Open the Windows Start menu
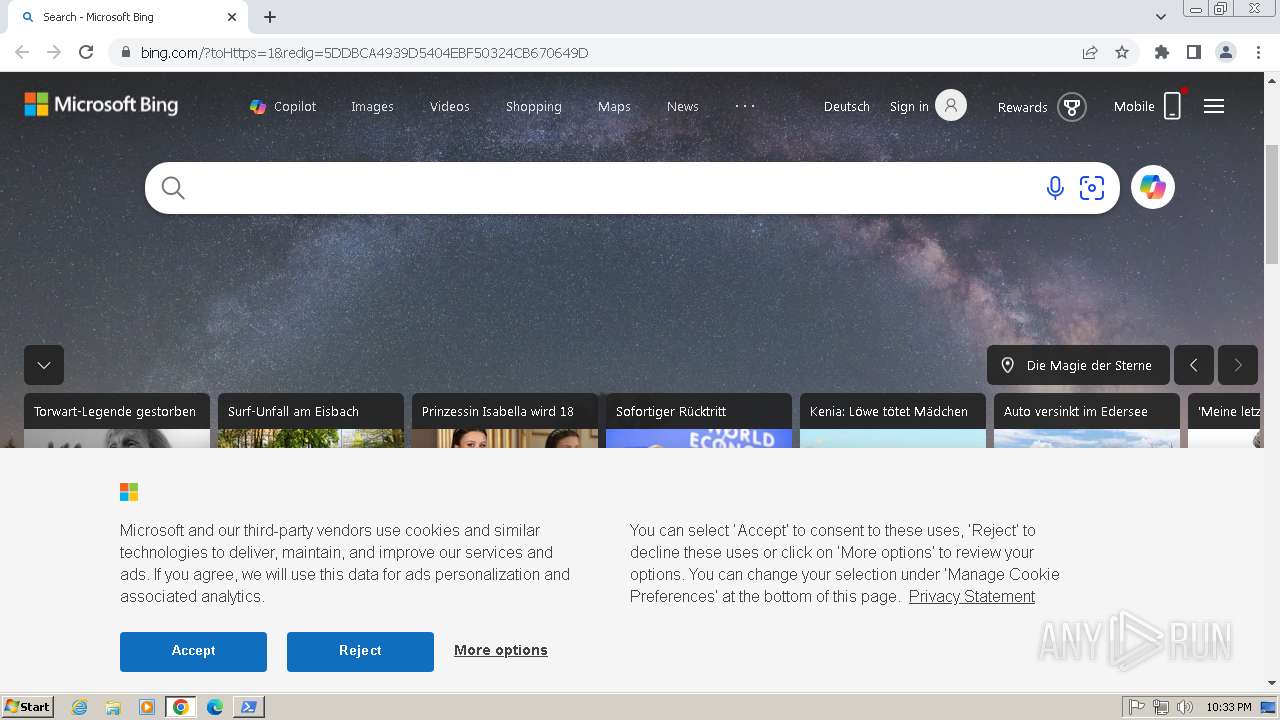The image size is (1280, 720). coord(28,707)
